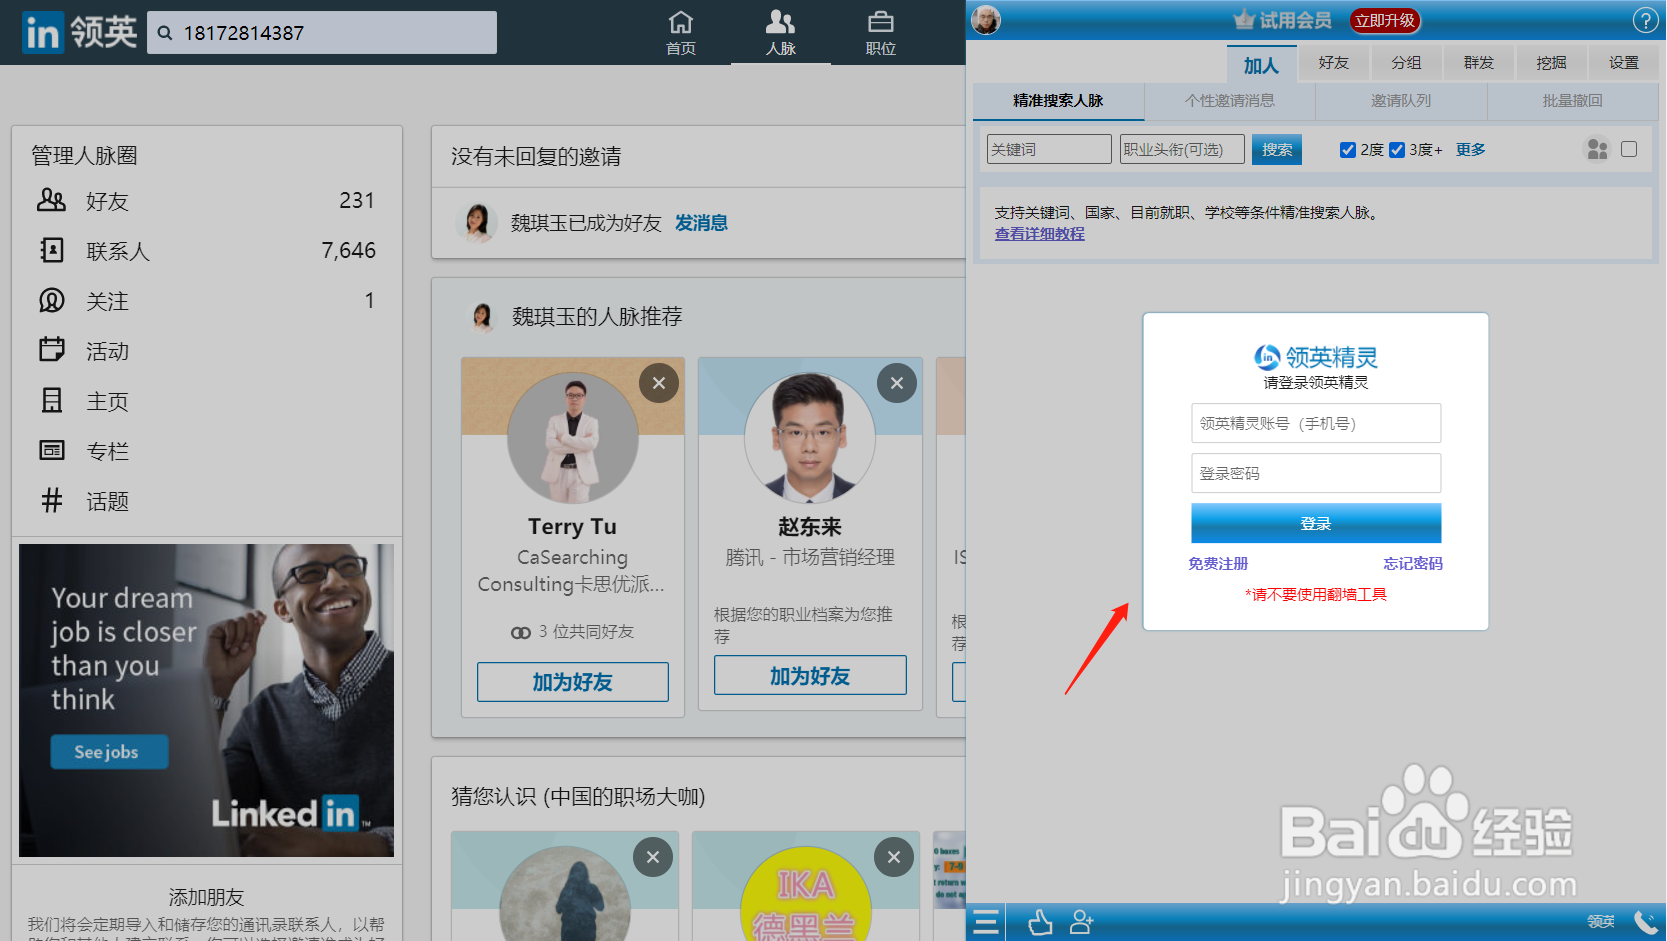
Task: Open the 职位 jobs icon
Action: coord(881,22)
